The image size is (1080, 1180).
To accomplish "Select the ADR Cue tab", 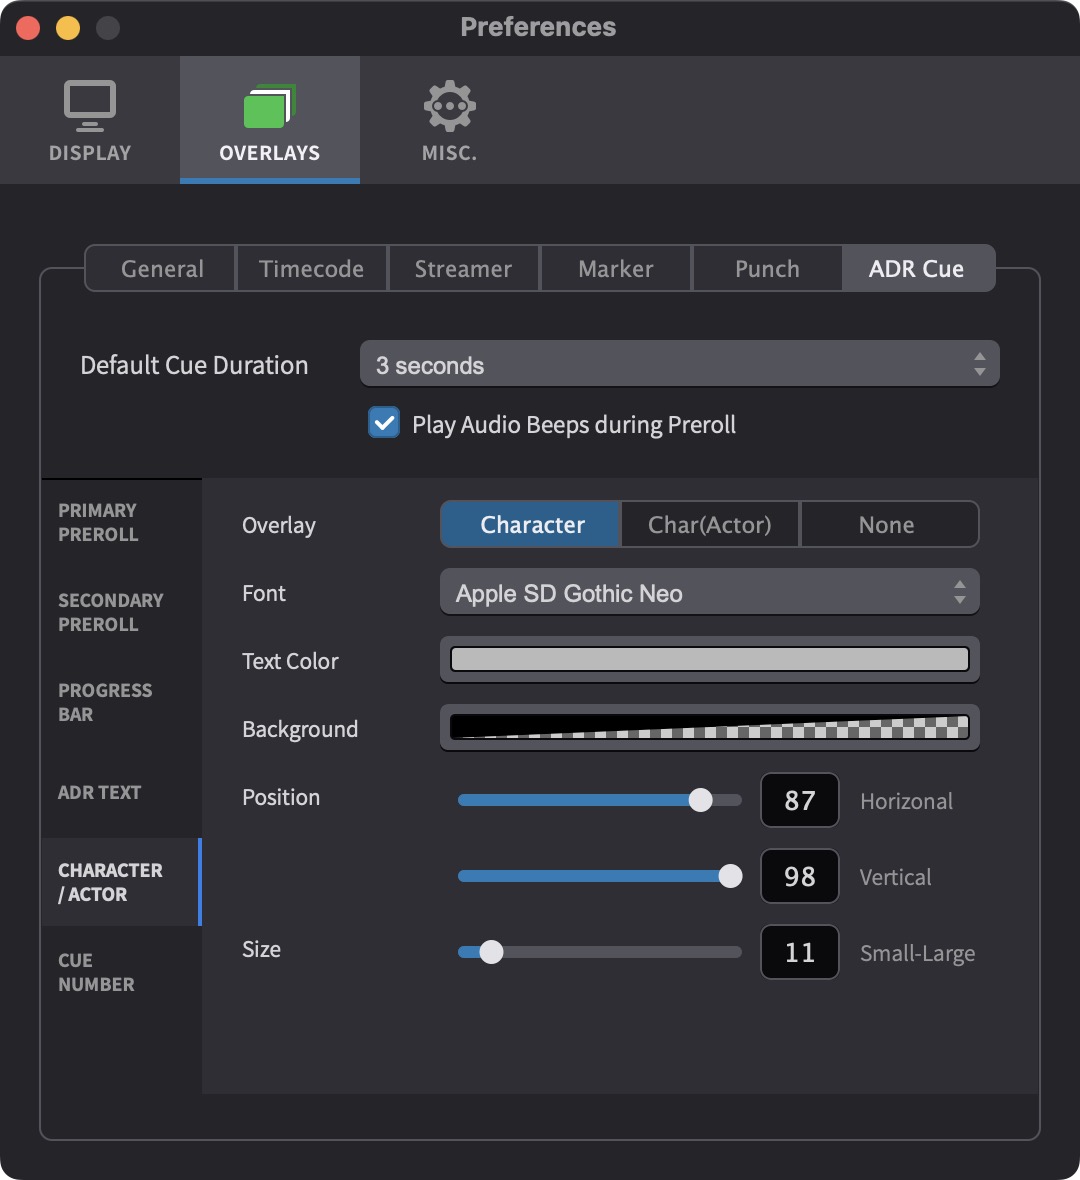I will click(918, 269).
